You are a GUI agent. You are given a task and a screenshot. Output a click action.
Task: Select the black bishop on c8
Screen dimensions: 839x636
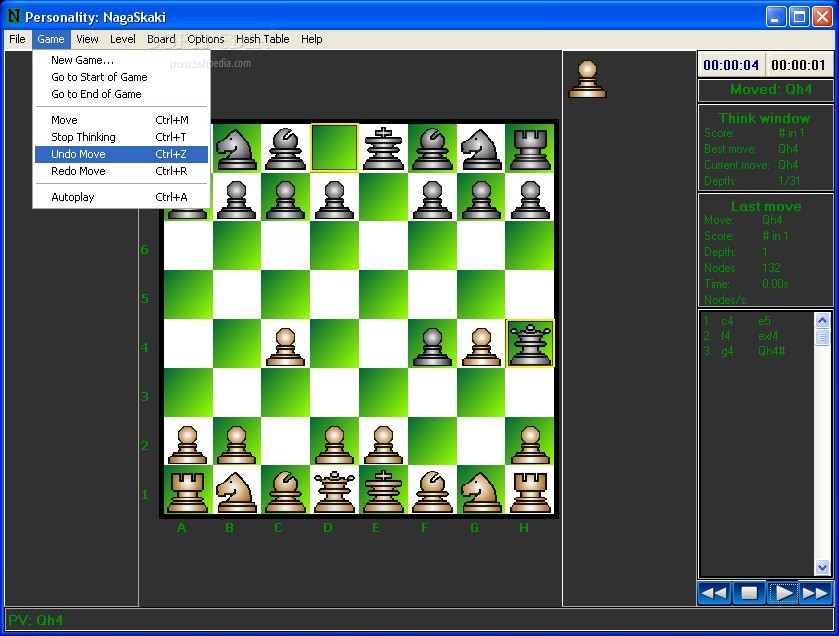(285, 149)
